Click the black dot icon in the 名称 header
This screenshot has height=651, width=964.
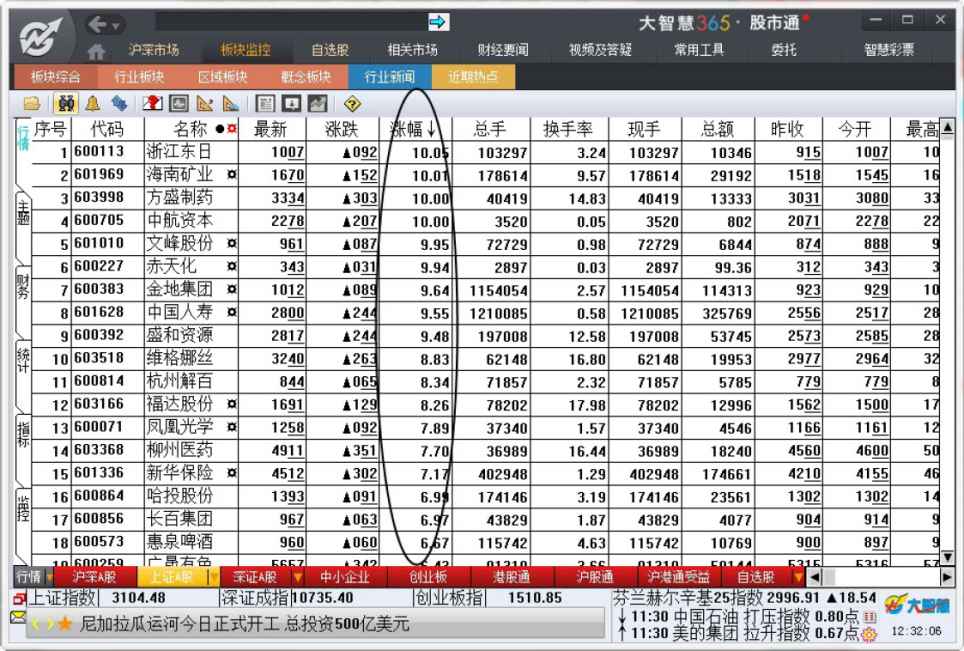220,129
